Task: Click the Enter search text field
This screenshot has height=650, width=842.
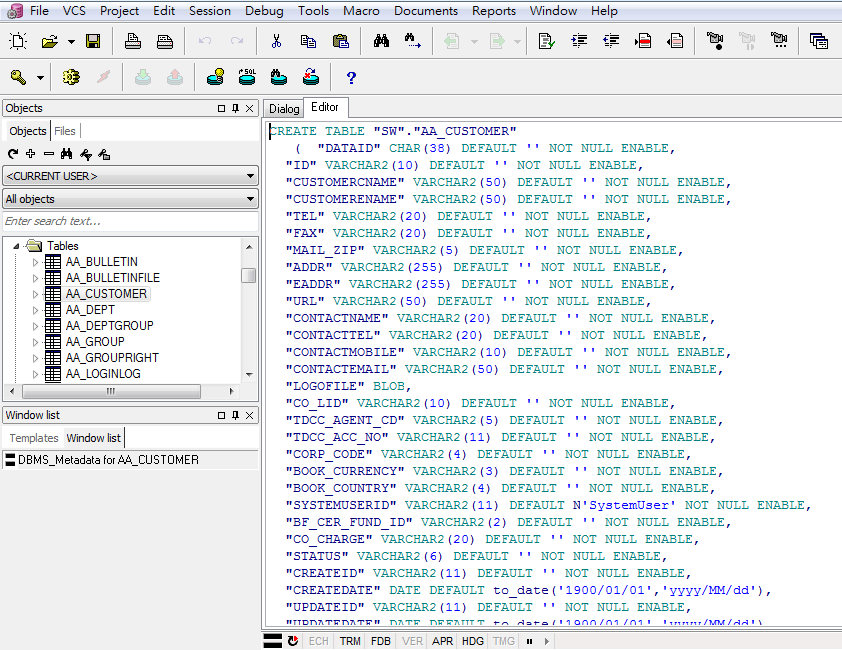Action: click(x=130, y=221)
